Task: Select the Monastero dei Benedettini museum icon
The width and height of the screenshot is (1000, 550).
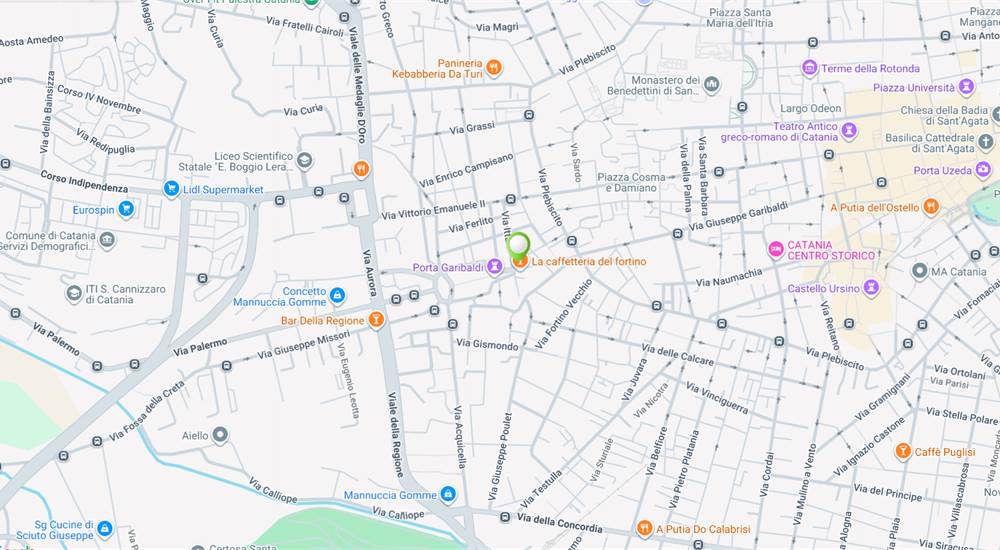Action: (x=712, y=84)
